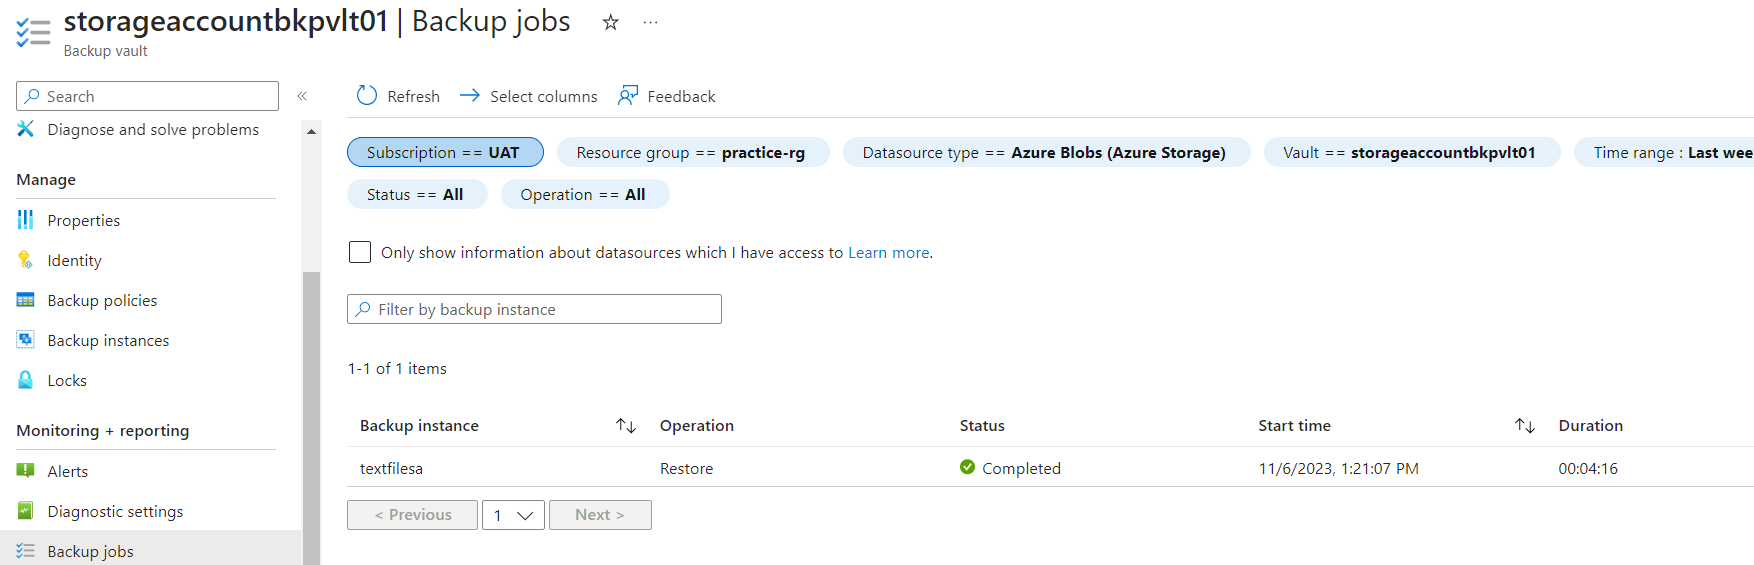1754x565 pixels.
Task: Click the Previous page button
Action: (412, 515)
